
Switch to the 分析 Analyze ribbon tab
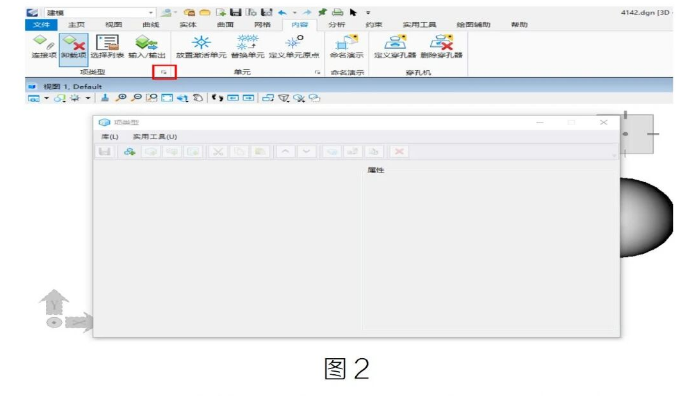pos(336,25)
